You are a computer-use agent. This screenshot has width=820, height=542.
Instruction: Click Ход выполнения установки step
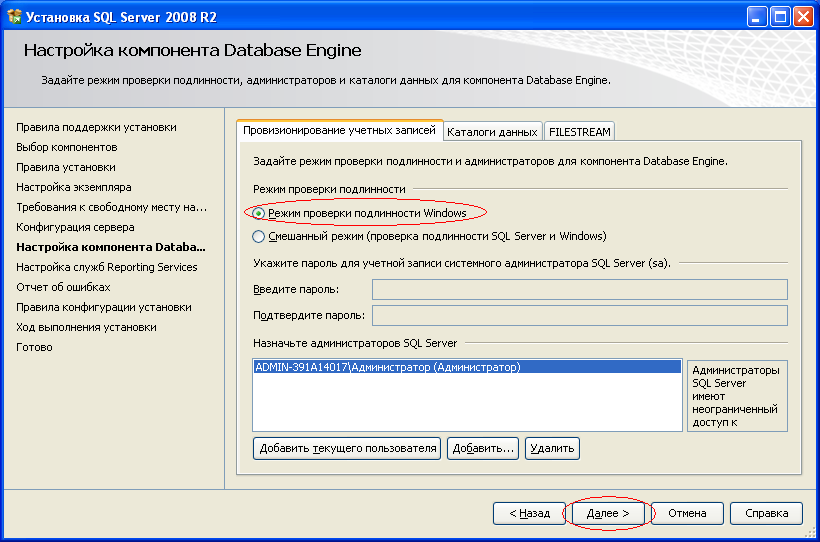click(x=86, y=328)
